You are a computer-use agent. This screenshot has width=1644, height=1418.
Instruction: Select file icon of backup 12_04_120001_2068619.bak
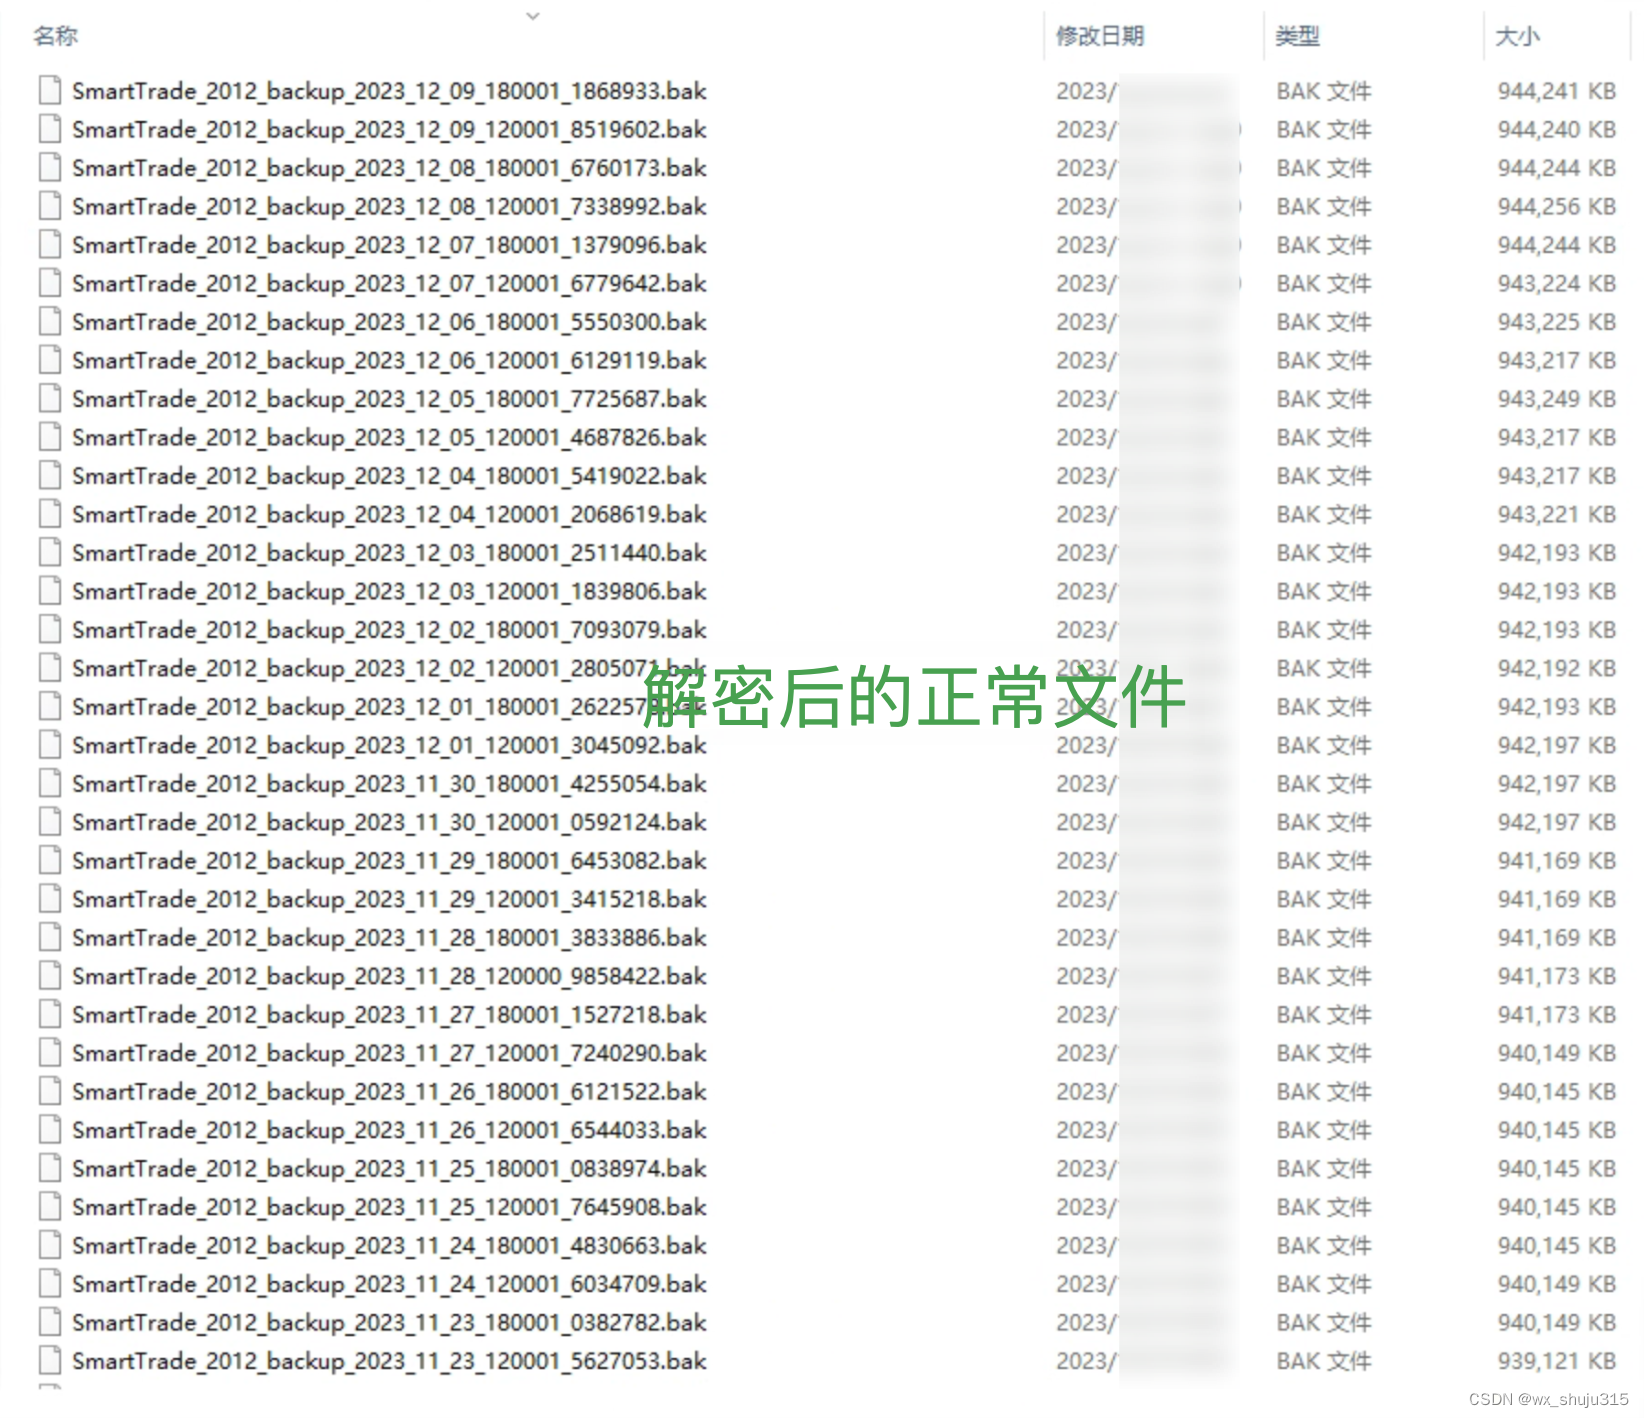click(x=50, y=514)
